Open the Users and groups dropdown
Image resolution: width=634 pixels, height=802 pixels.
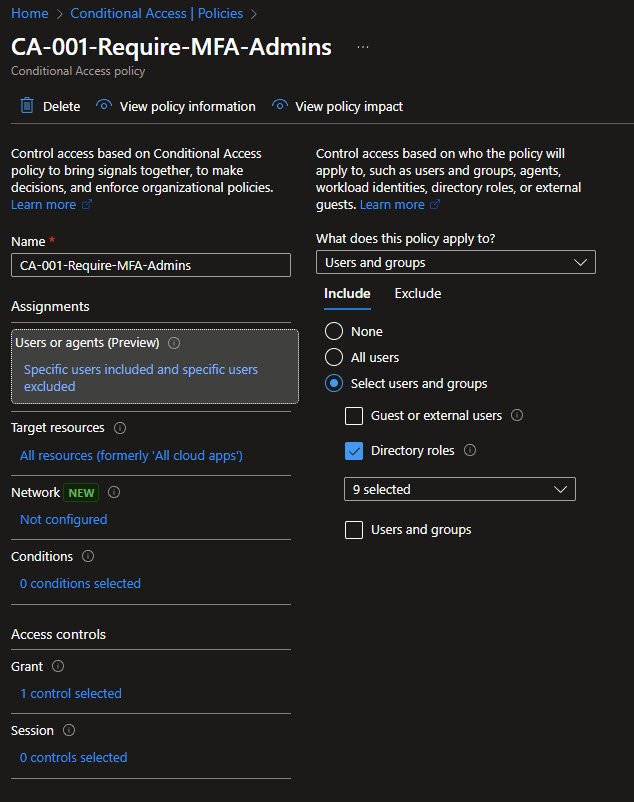click(x=455, y=262)
